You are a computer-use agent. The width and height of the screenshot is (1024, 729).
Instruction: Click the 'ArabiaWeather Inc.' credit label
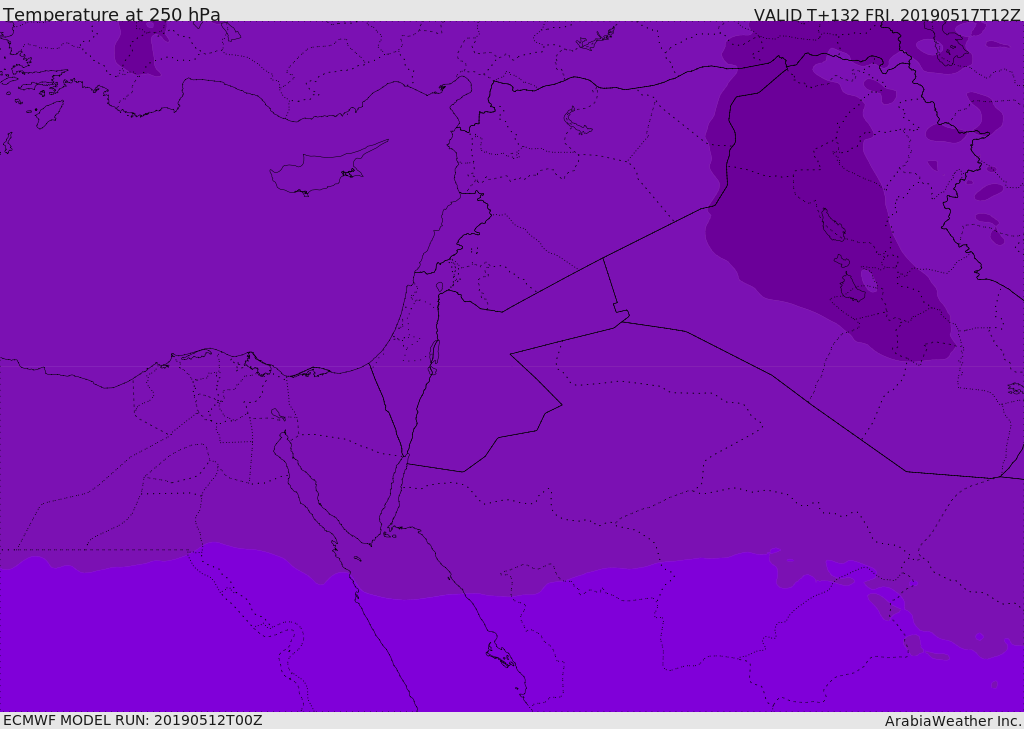point(953,721)
